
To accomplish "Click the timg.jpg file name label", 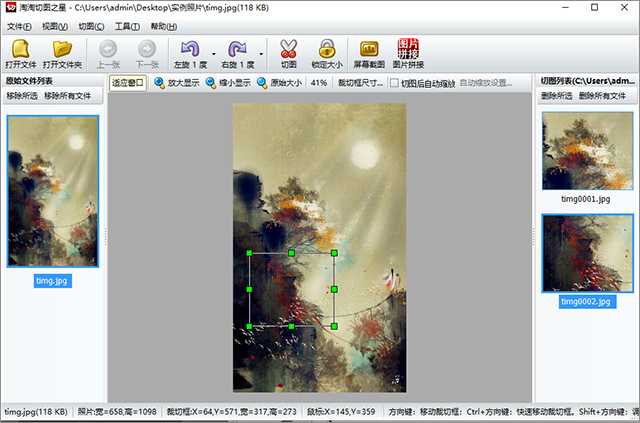I will pos(53,281).
